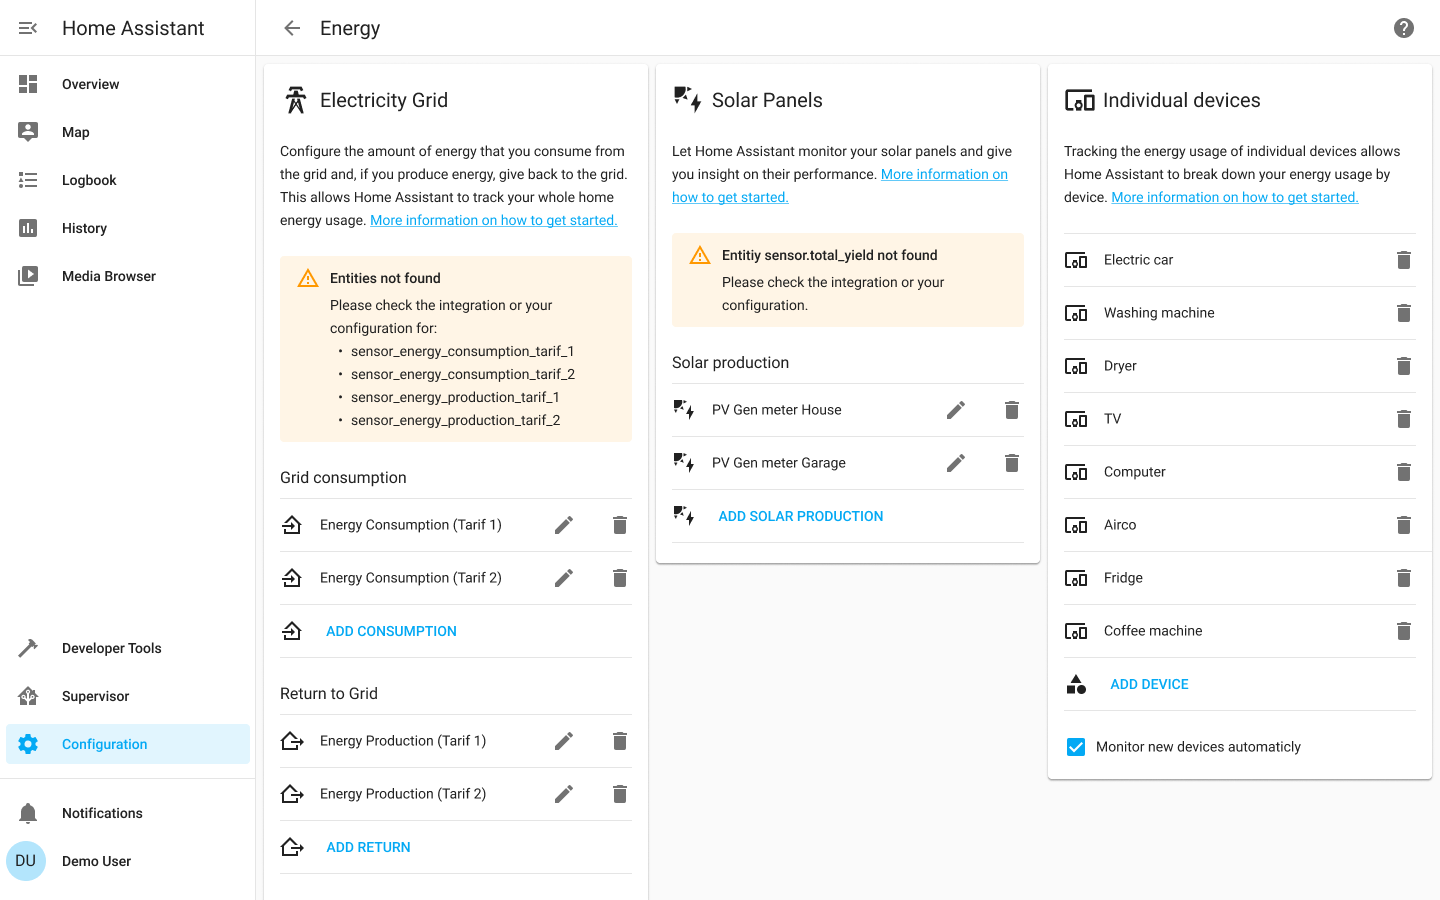Viewport: 1440px width, 900px height.
Task: Delete PV Gen meter Garage entry
Action: 1012,463
